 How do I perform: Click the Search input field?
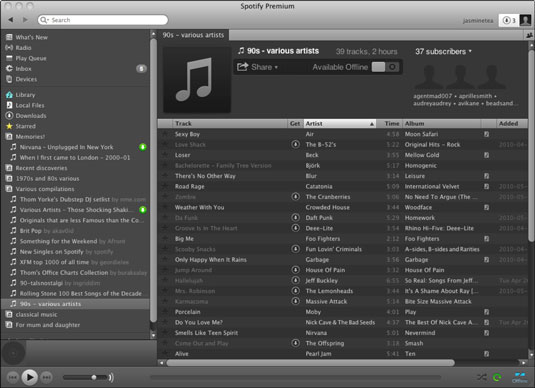click(x=103, y=20)
